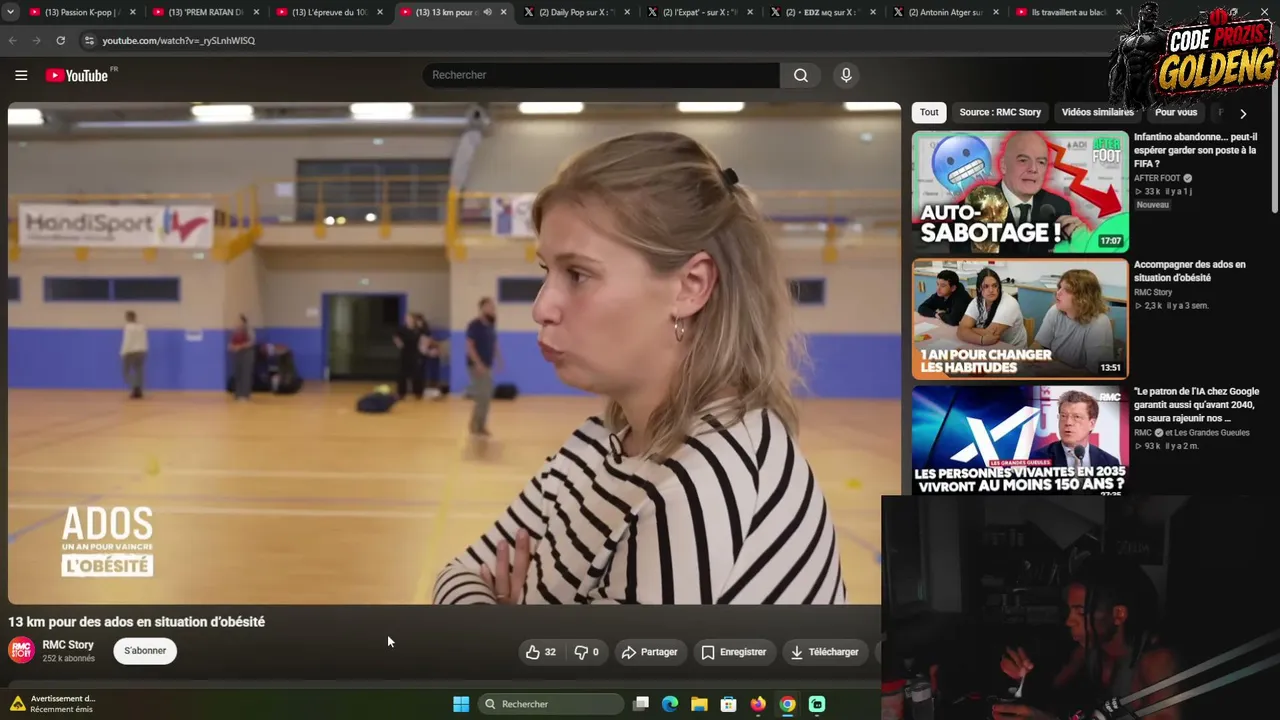This screenshot has width=1280, height=720.
Task: Open the YouTube guide hamburger menu
Action: click(x=21, y=75)
